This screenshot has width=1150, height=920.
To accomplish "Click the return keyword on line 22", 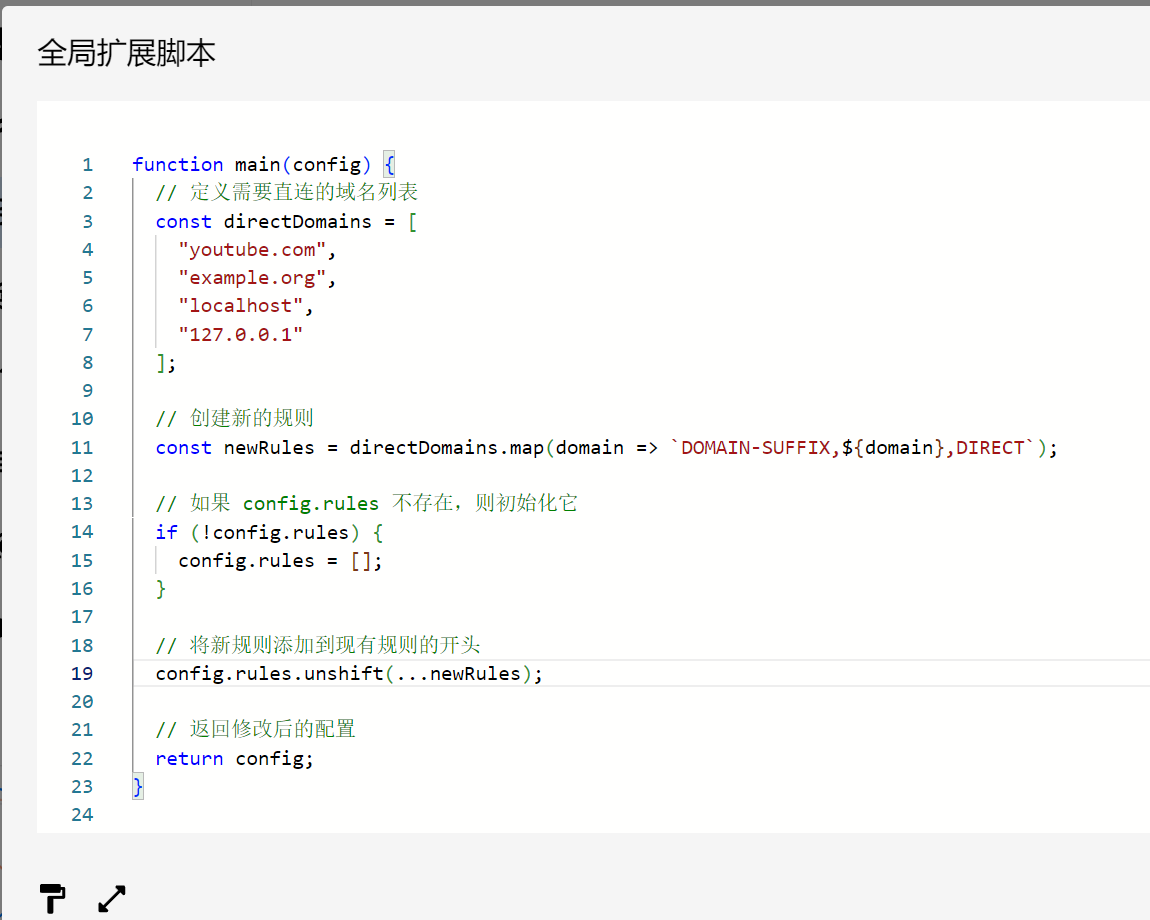I will [189, 759].
